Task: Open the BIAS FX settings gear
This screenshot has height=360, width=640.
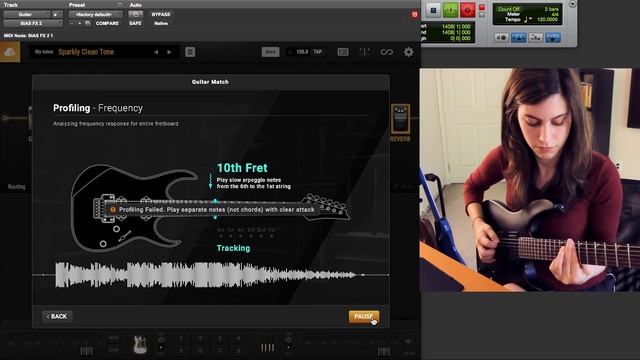Action: 408,52
